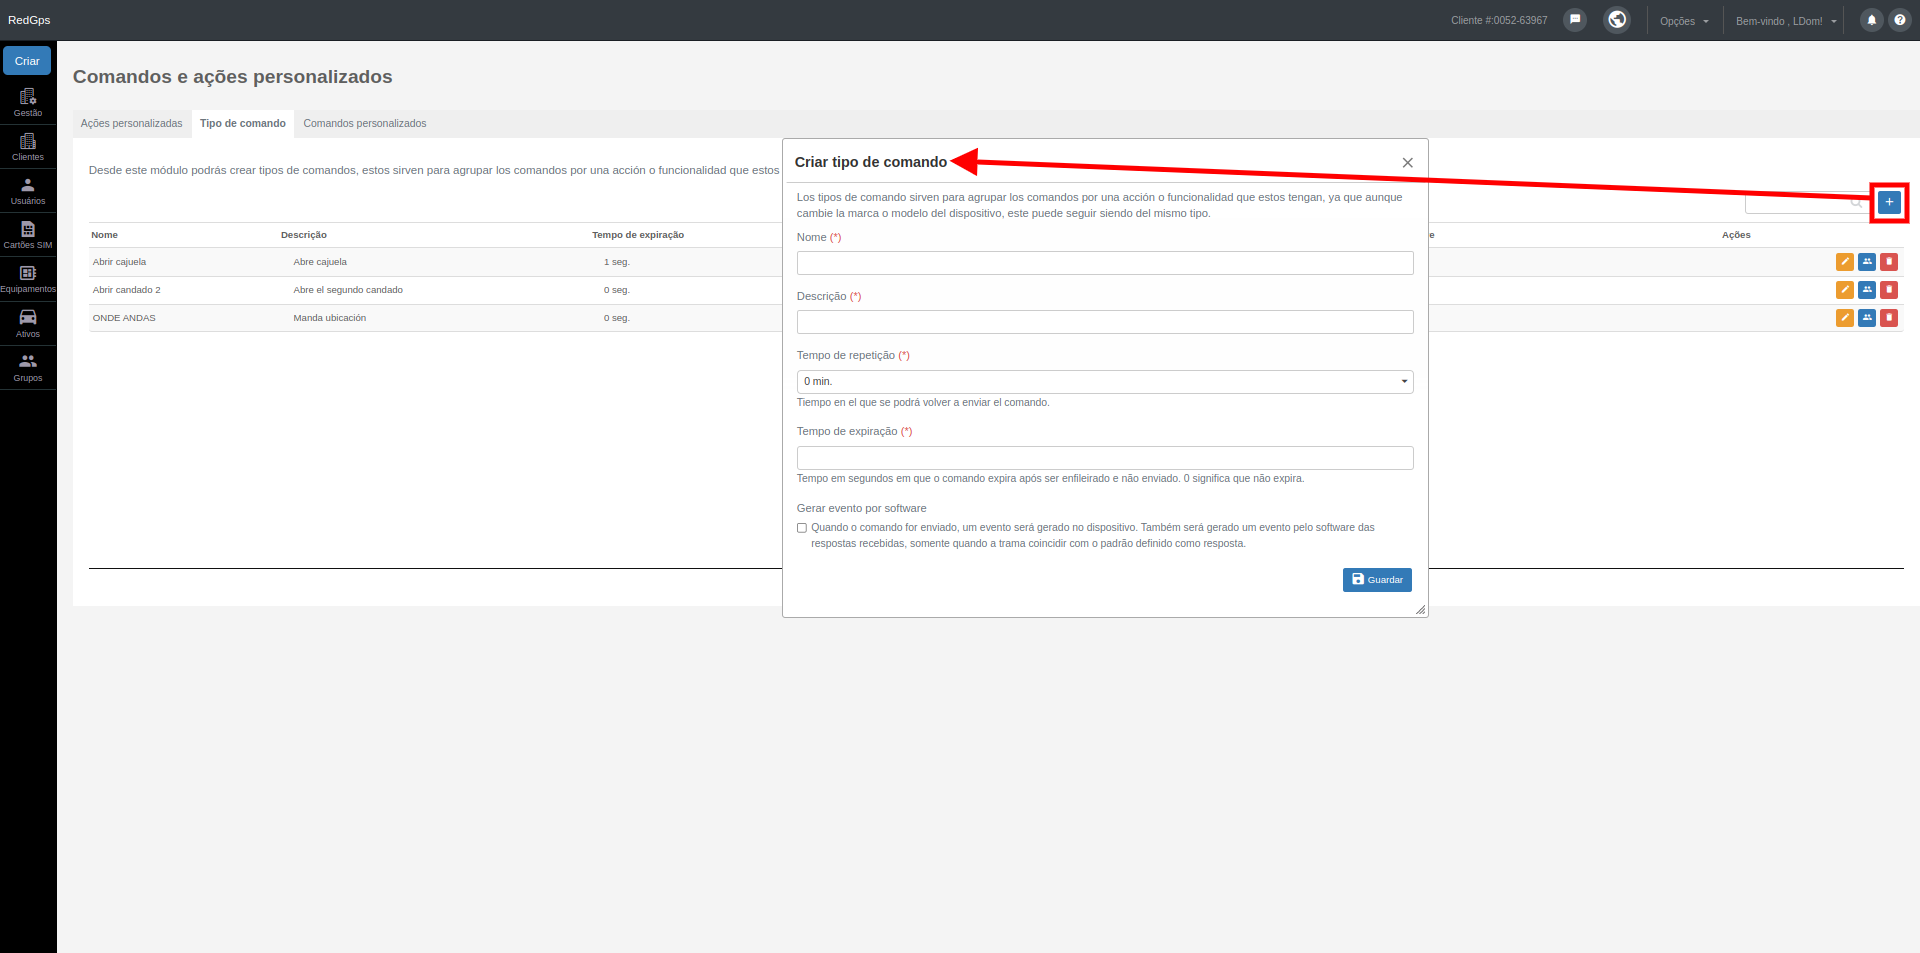The width and height of the screenshot is (1920, 953).
Task: Open the Gestão sidebar section
Action: click(x=28, y=103)
